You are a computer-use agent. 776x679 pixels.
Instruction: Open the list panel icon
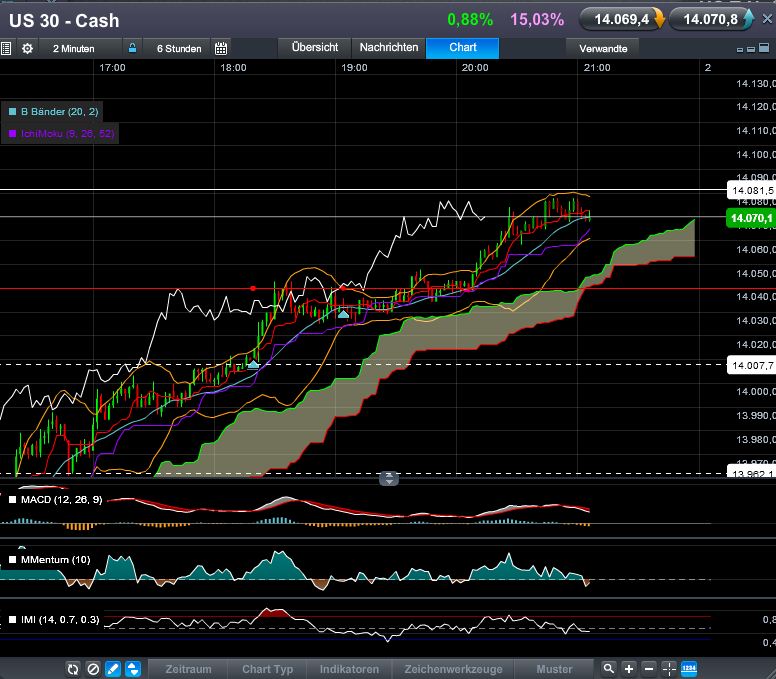click(x=6, y=48)
